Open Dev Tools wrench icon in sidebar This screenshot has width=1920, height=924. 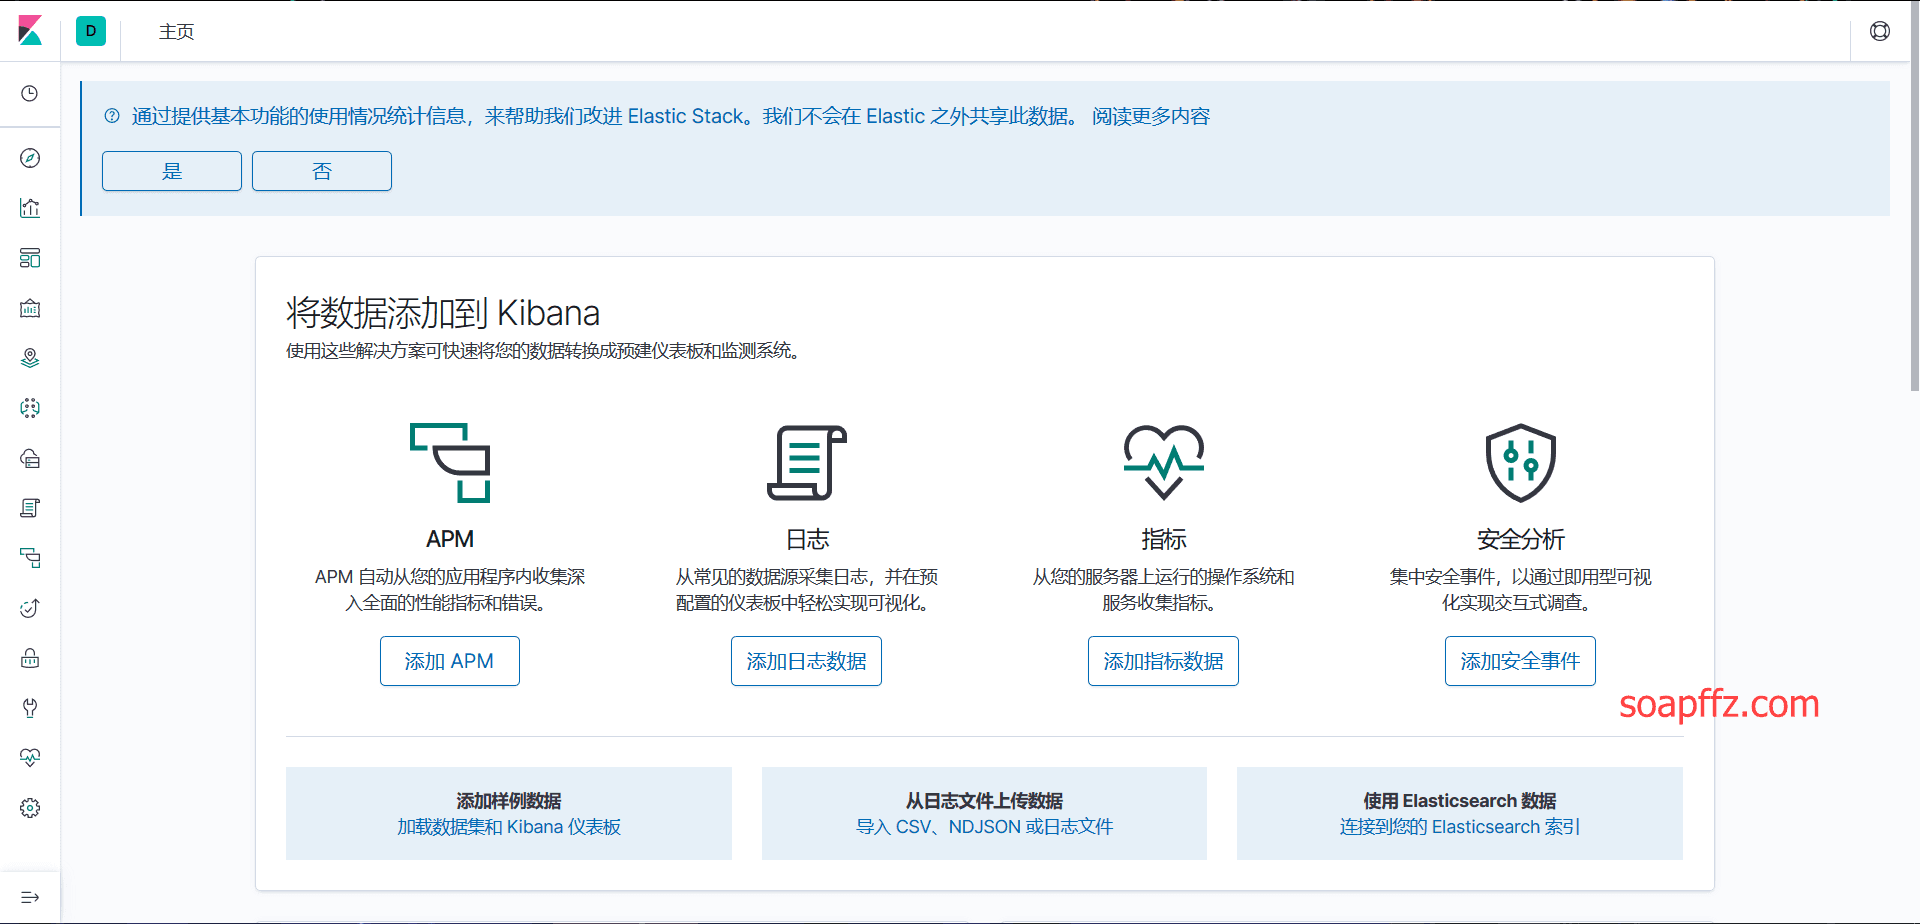click(x=30, y=708)
